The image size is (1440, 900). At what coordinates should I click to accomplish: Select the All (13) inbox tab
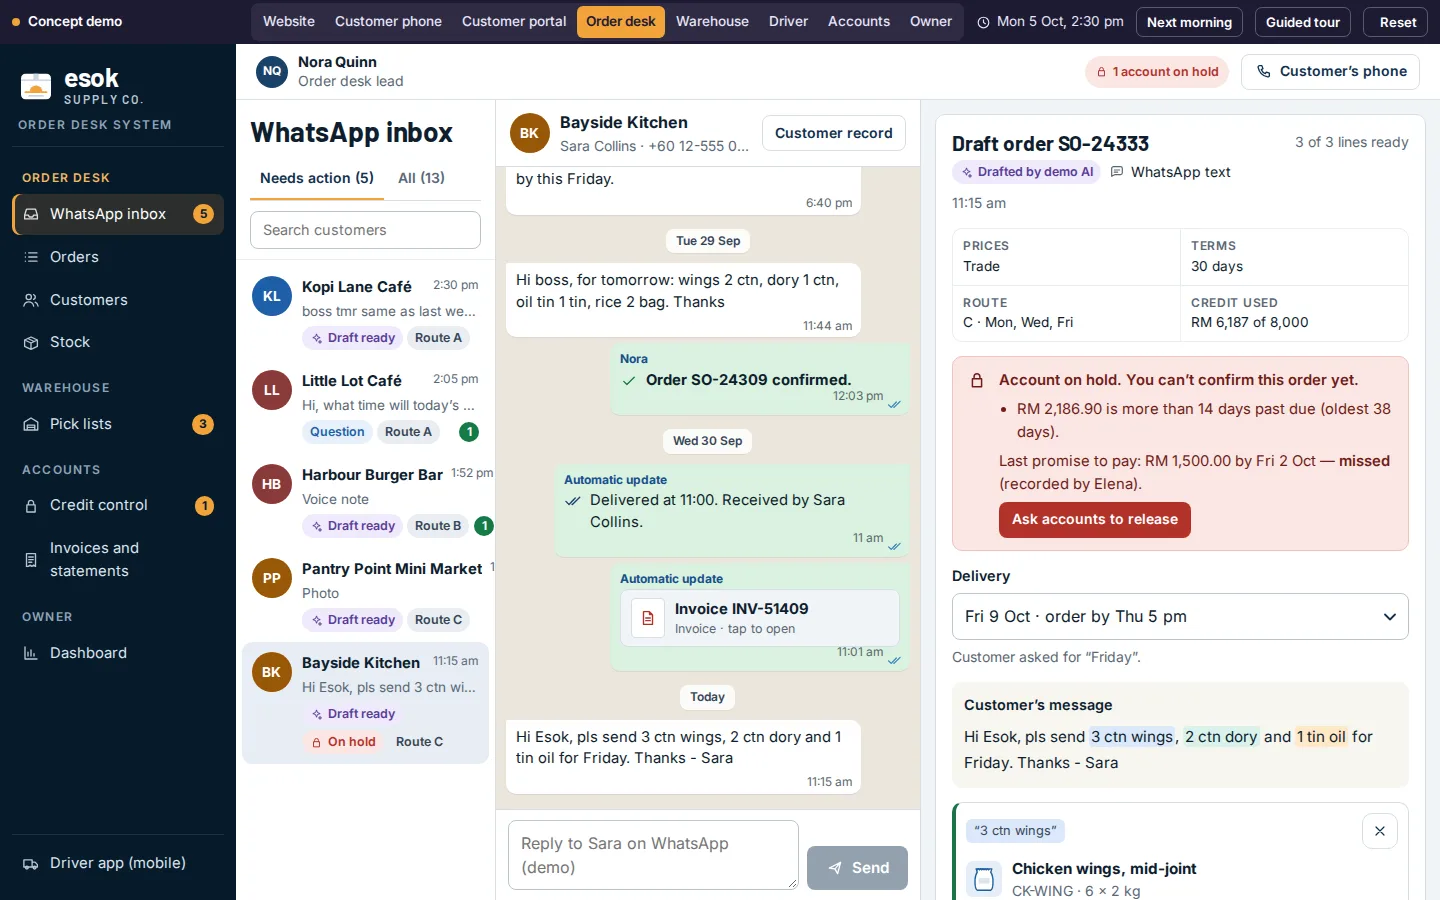(x=421, y=178)
